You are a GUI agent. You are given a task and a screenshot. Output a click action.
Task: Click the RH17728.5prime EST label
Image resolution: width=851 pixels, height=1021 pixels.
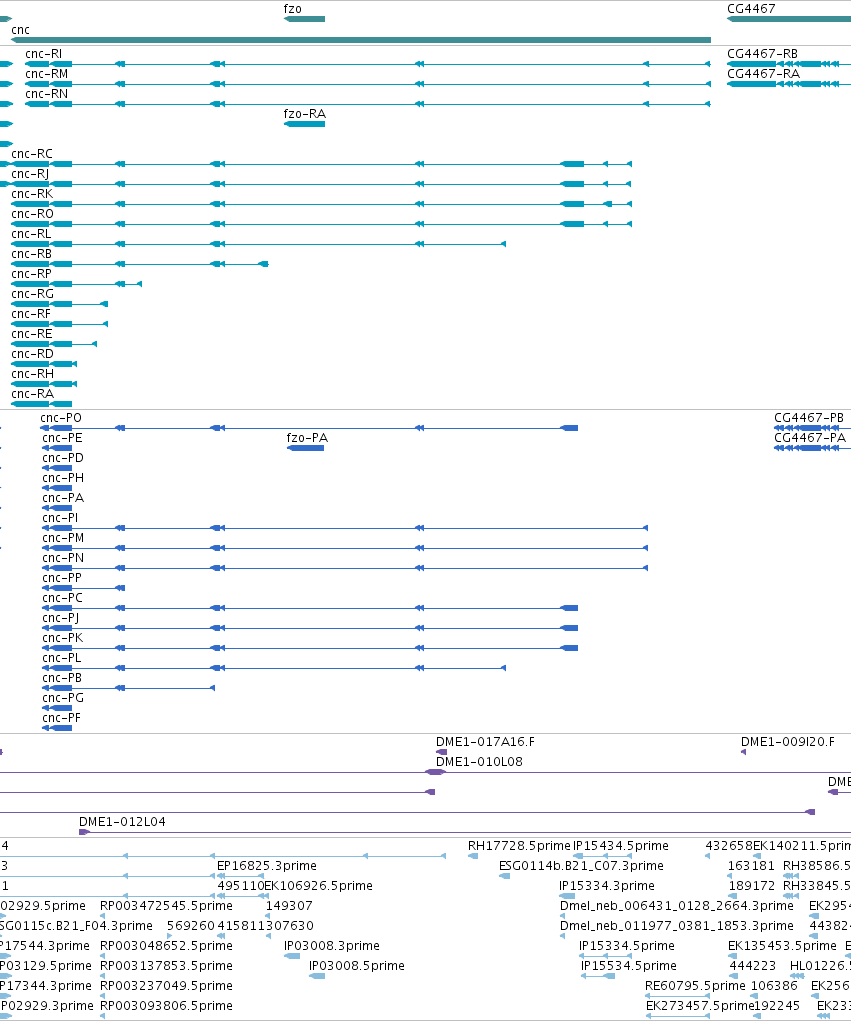click(519, 845)
